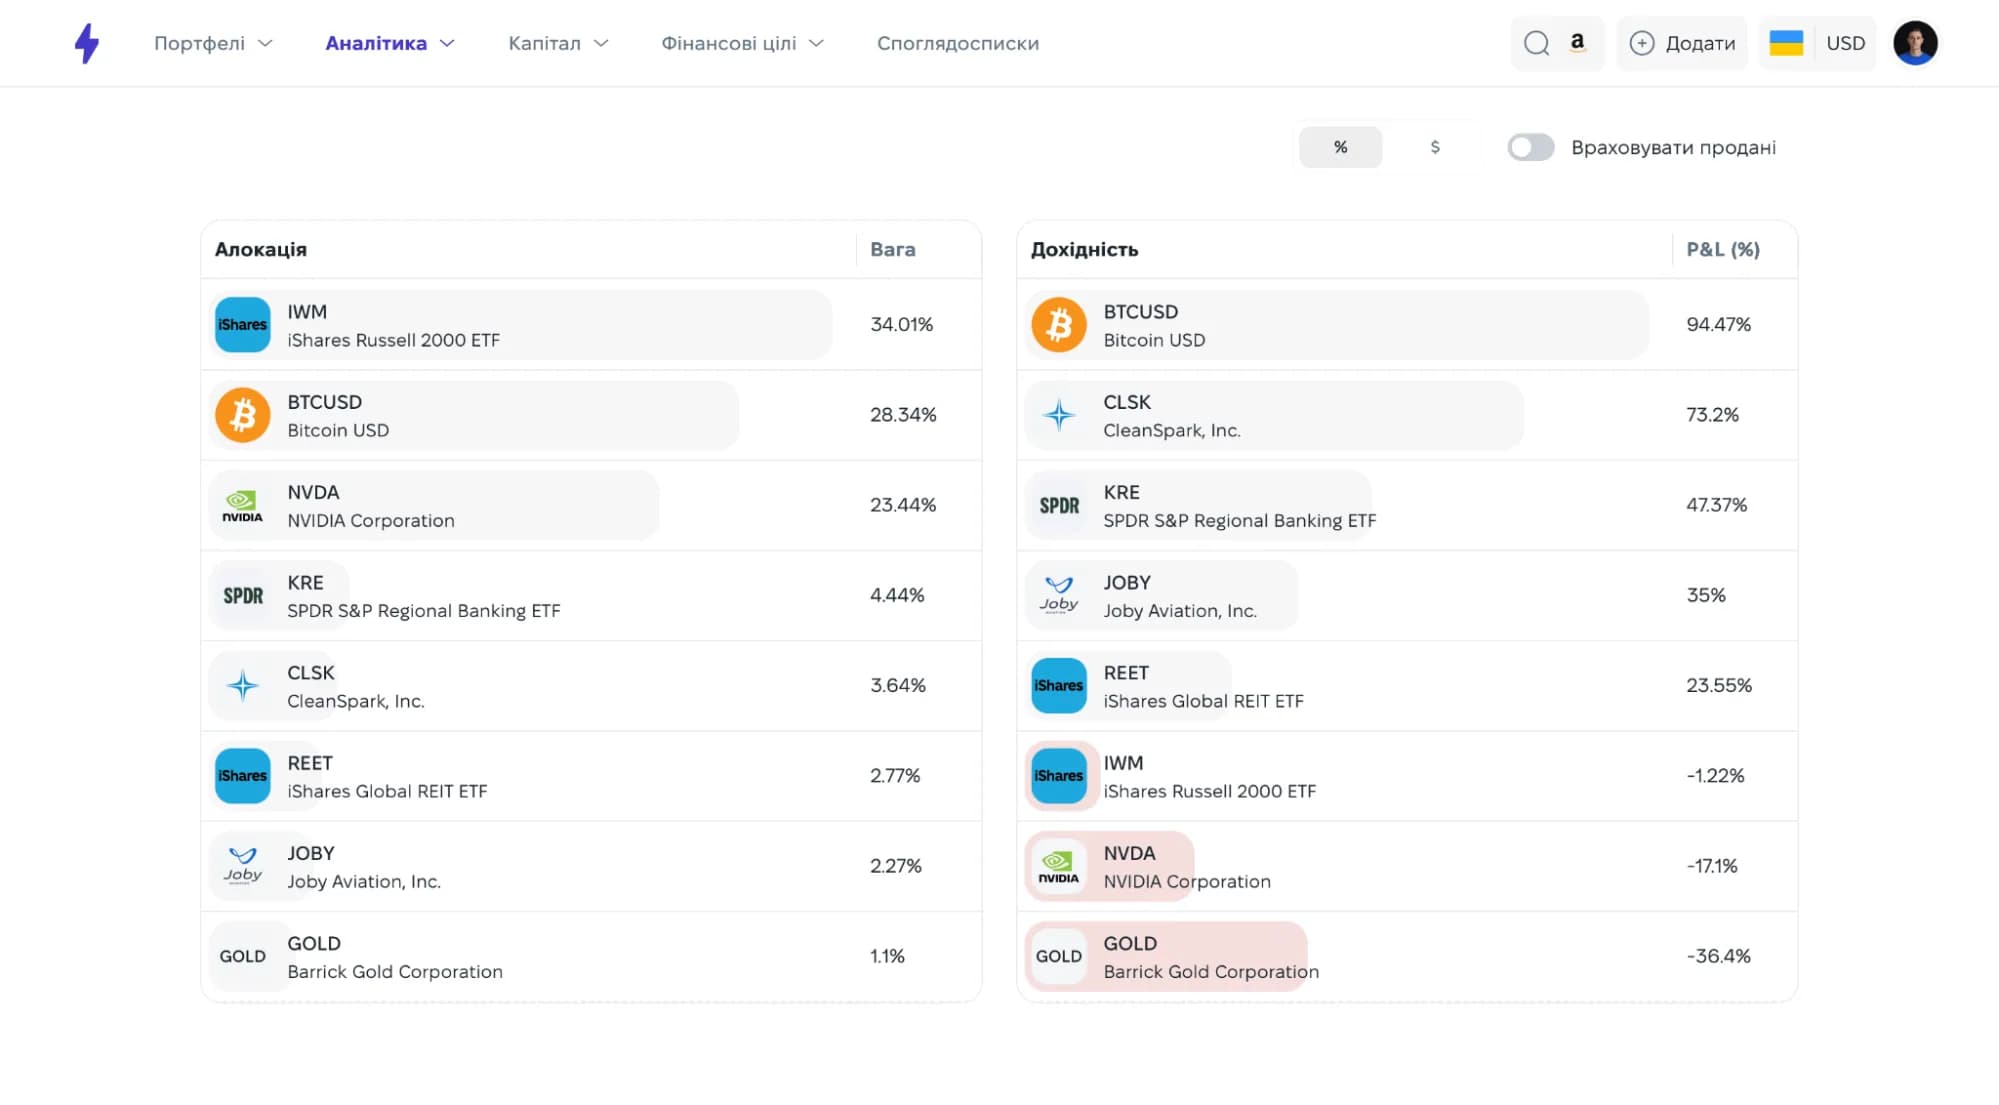Click the Додати button label
The height and width of the screenshot is (1105, 1999).
point(1700,43)
